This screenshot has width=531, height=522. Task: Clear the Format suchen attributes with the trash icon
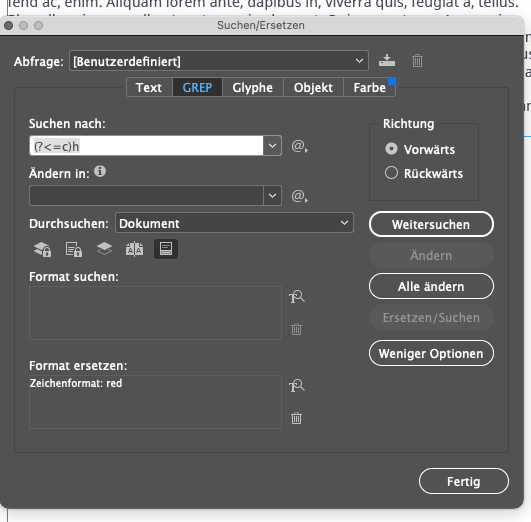pos(296,329)
